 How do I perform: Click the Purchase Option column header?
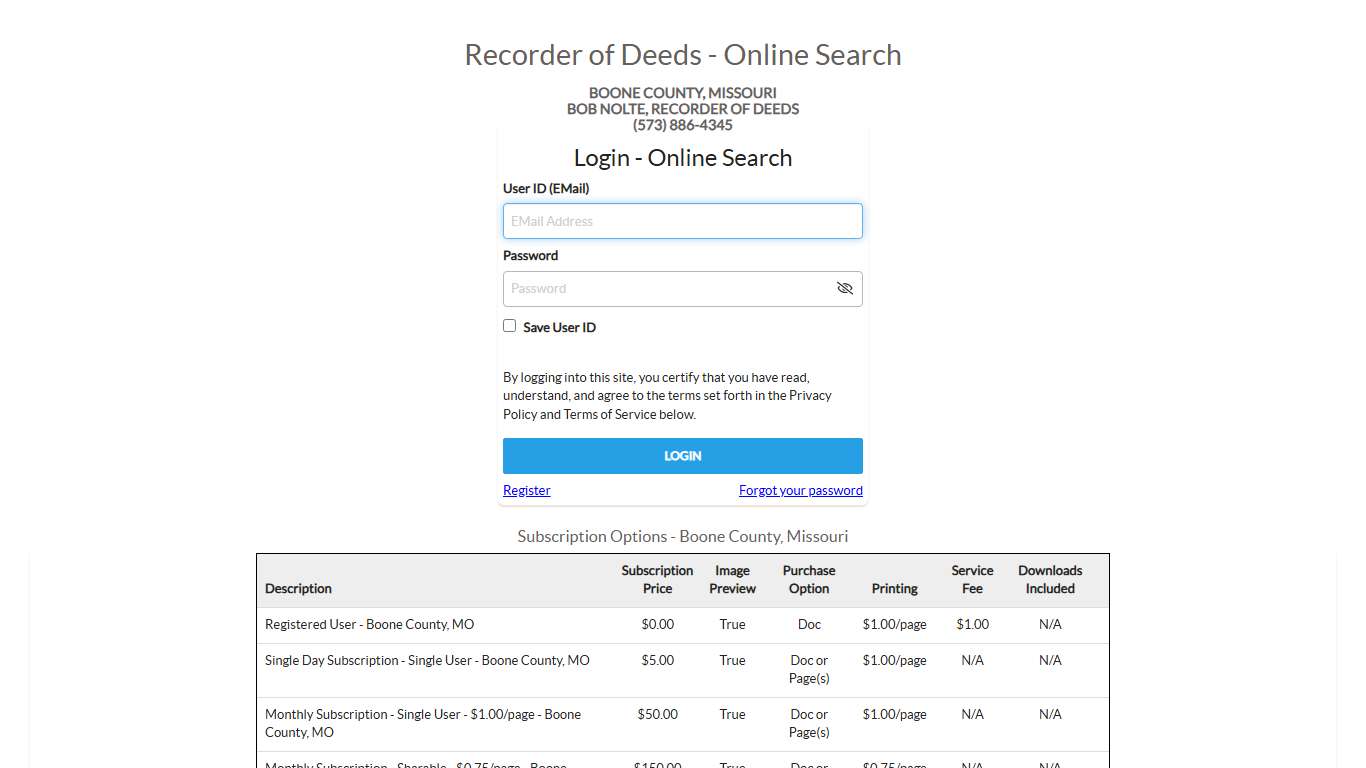(808, 580)
